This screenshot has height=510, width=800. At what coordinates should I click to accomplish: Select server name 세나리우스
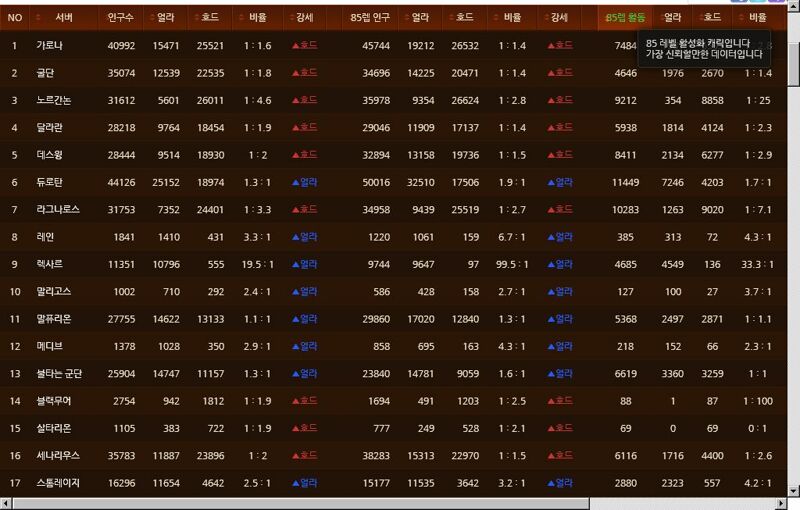point(58,455)
